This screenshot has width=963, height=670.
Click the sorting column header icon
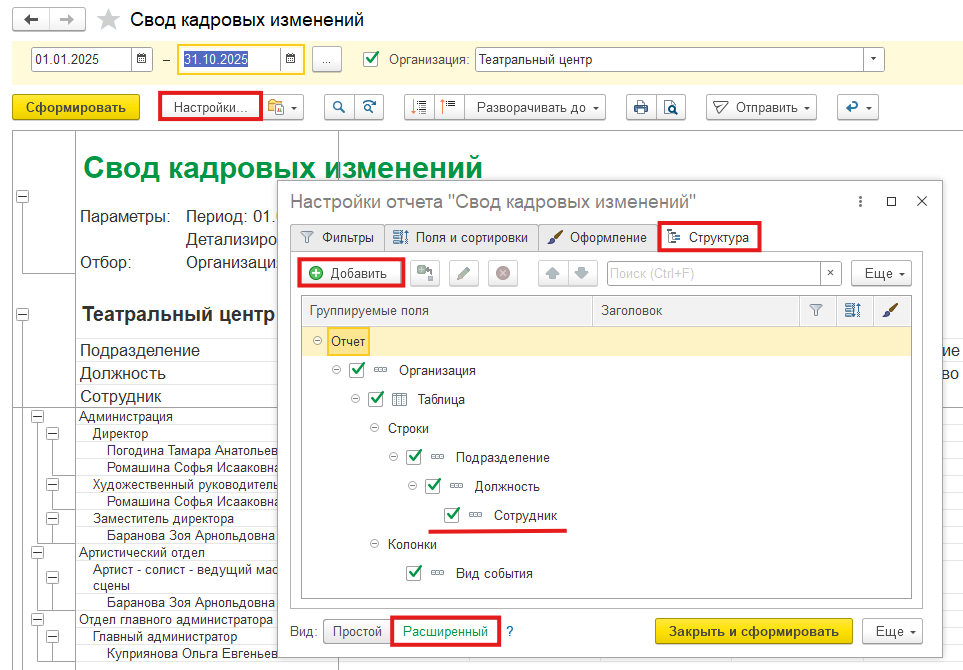coord(853,311)
